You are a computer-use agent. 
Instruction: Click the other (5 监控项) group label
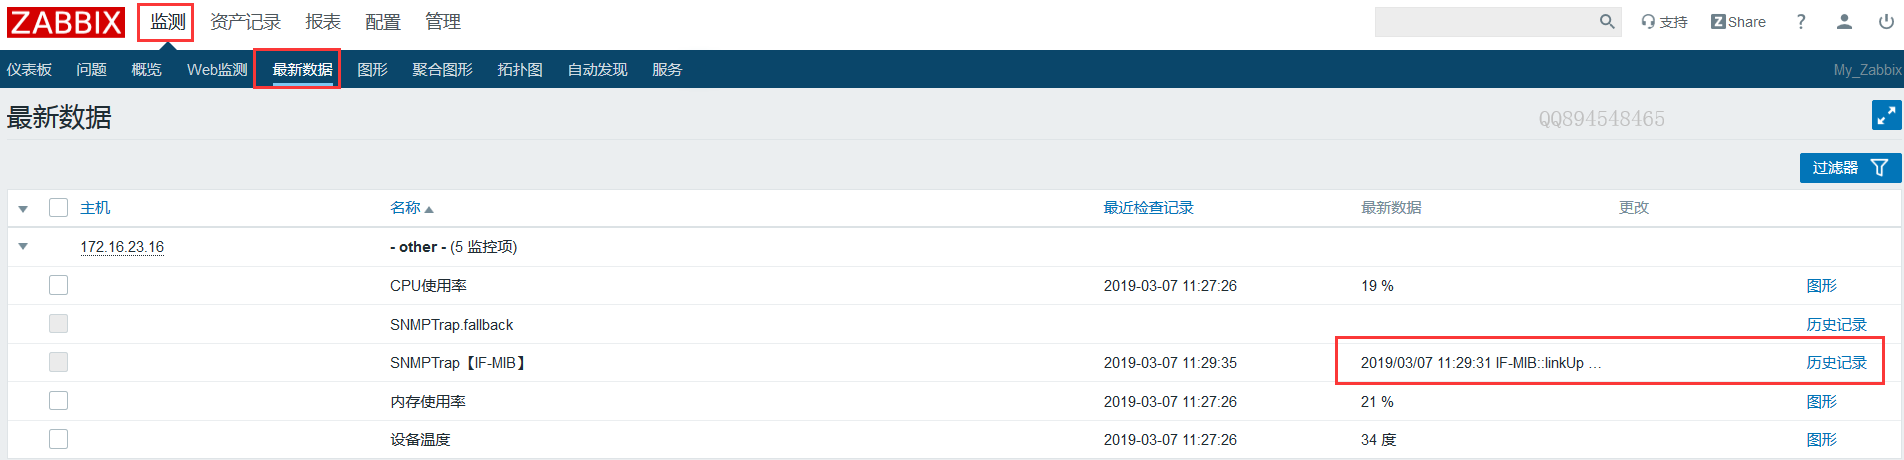click(453, 247)
